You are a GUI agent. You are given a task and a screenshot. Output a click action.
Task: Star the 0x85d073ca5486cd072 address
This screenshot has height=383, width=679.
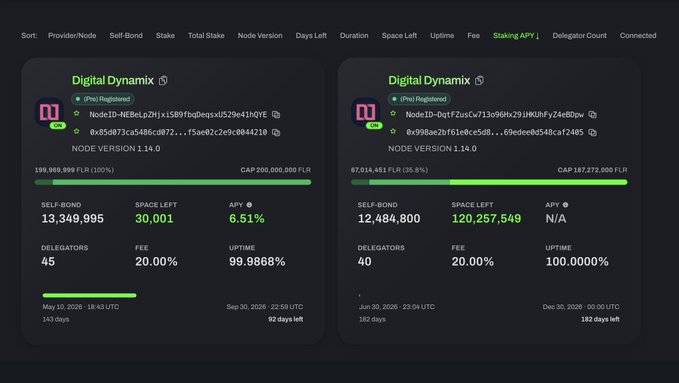point(77,131)
